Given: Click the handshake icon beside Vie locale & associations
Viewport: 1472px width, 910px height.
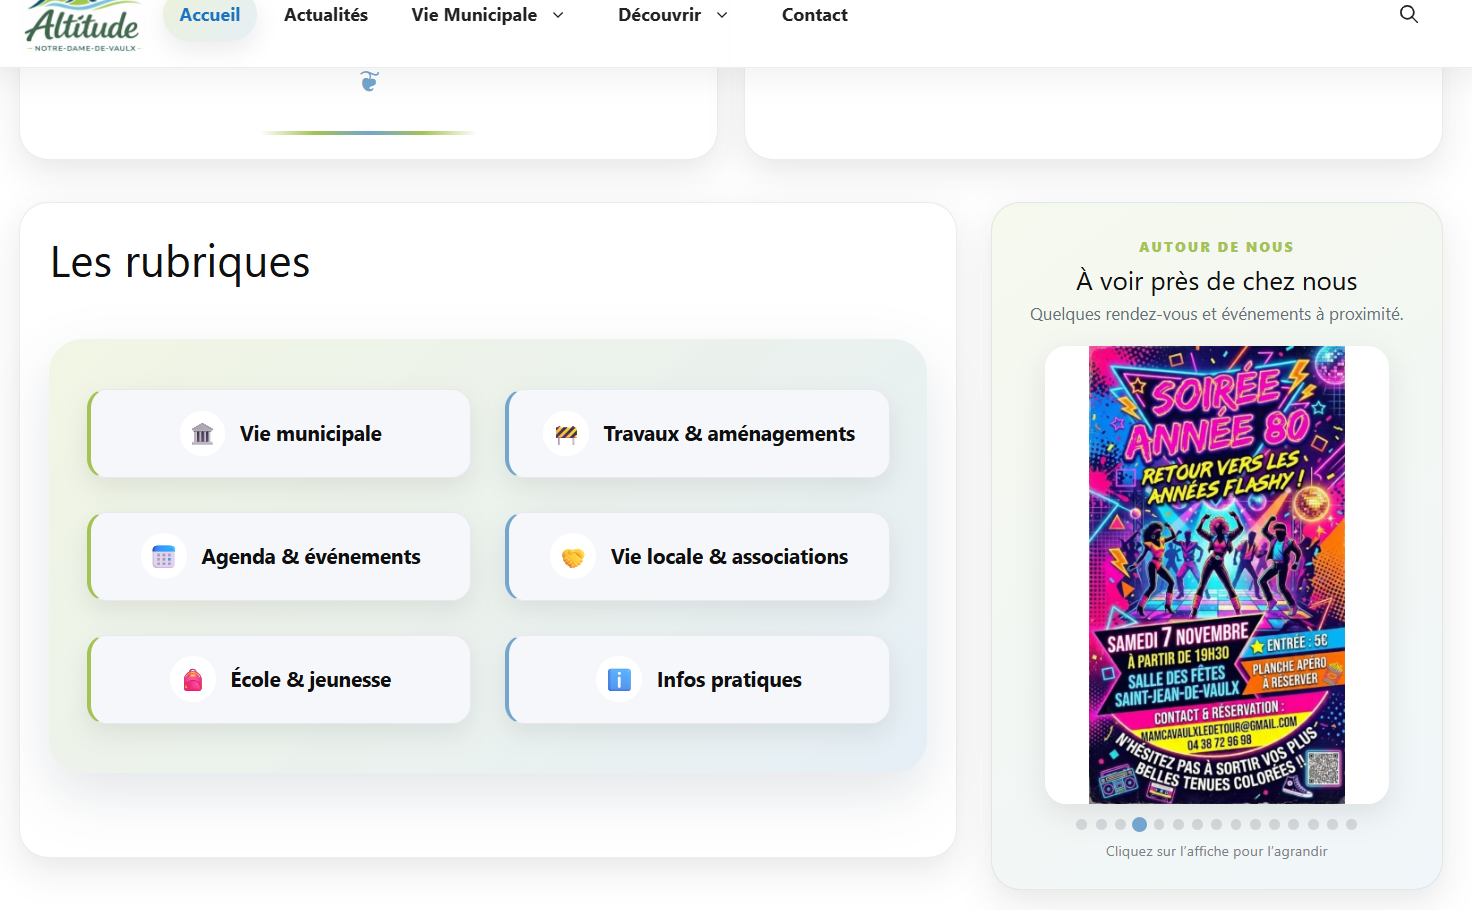Looking at the screenshot, I should pos(573,557).
